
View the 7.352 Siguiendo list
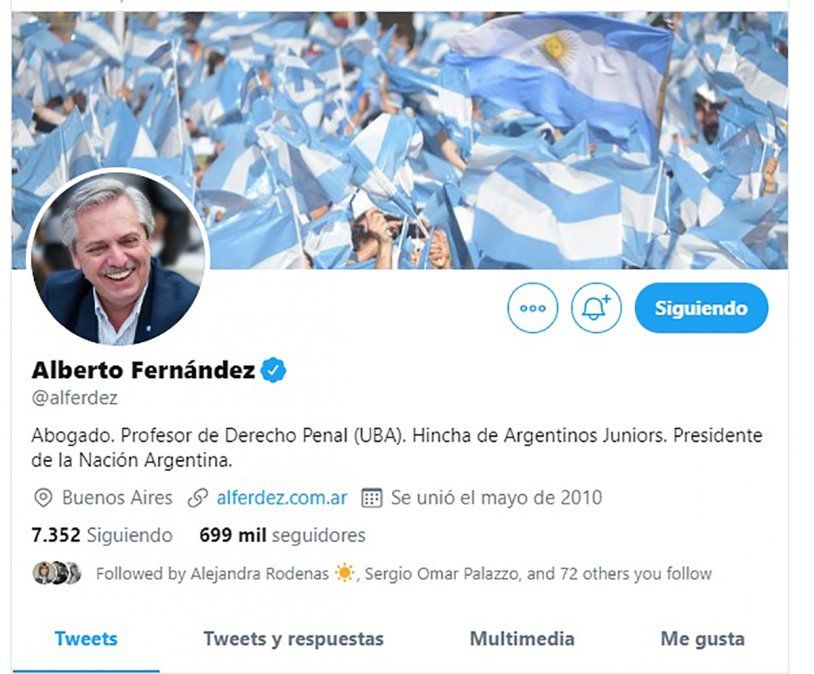point(102,535)
